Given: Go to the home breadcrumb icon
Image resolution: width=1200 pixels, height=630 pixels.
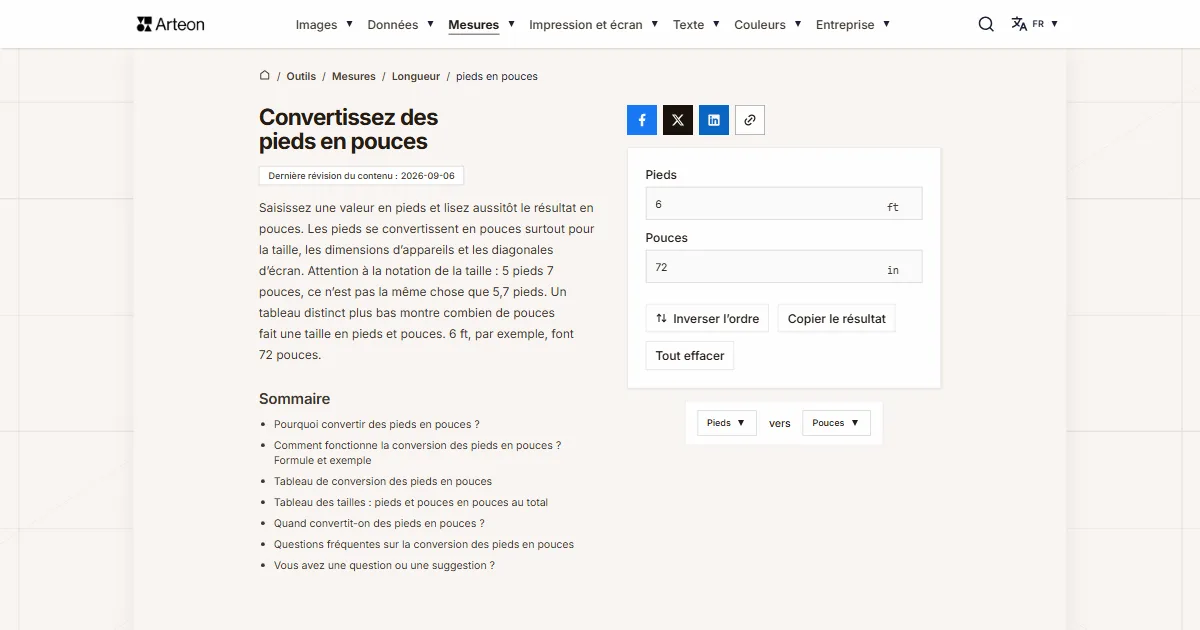Looking at the screenshot, I should tap(265, 75).
